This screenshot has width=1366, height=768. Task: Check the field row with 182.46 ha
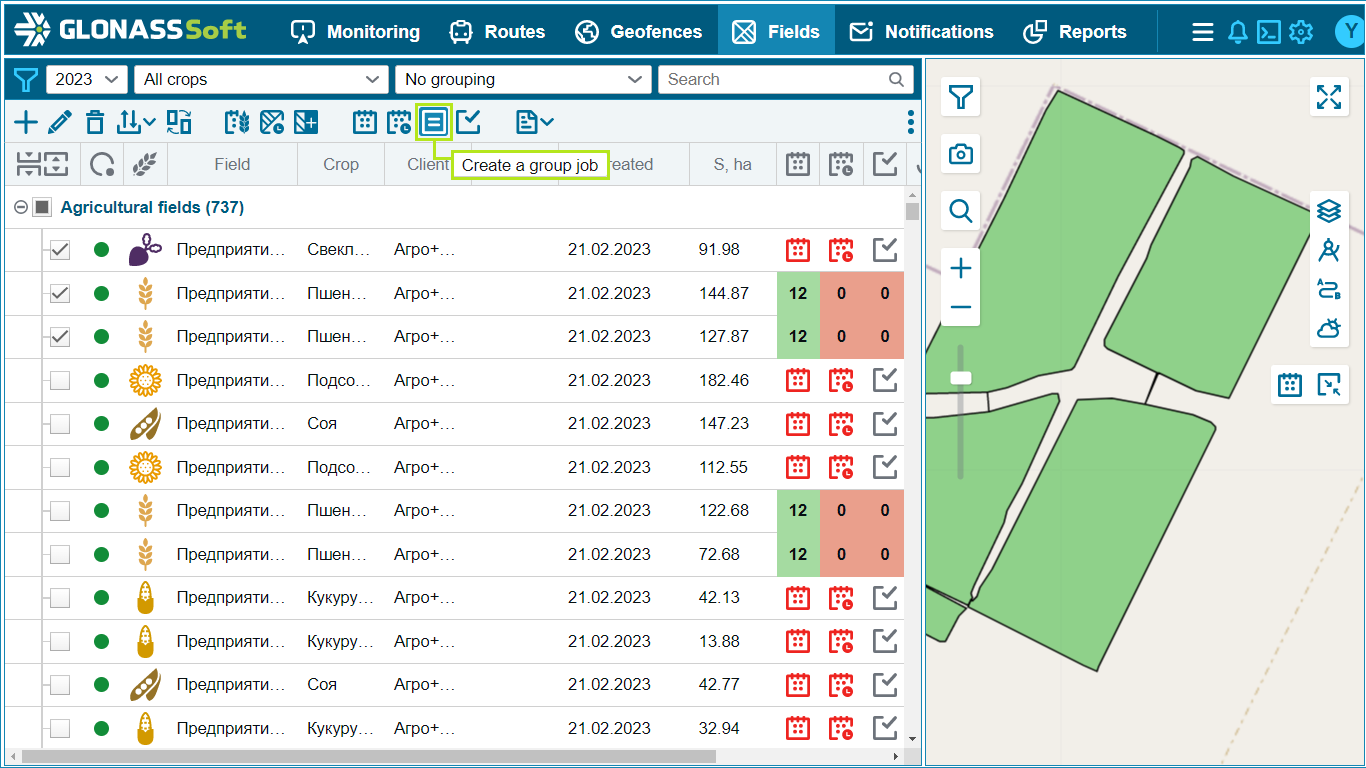pyautogui.click(x=60, y=380)
